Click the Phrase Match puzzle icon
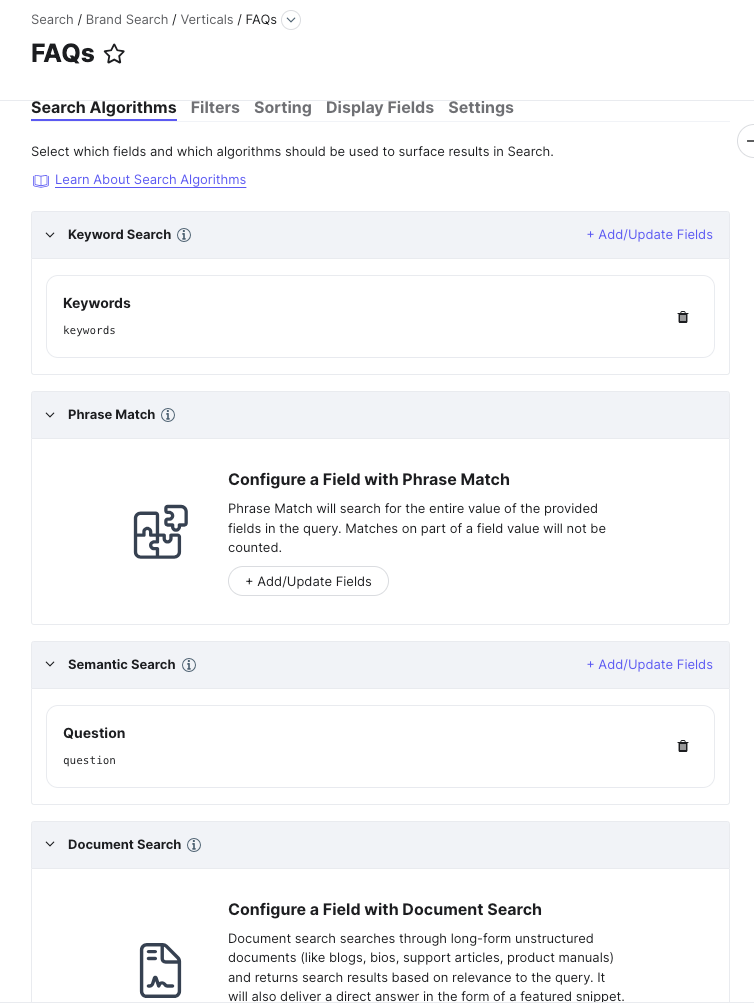 161,532
